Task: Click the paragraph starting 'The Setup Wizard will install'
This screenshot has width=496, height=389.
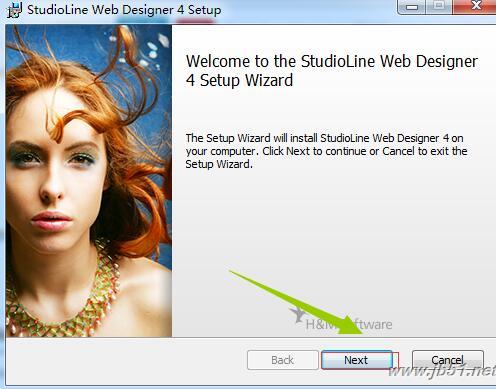Action: click(x=326, y=151)
